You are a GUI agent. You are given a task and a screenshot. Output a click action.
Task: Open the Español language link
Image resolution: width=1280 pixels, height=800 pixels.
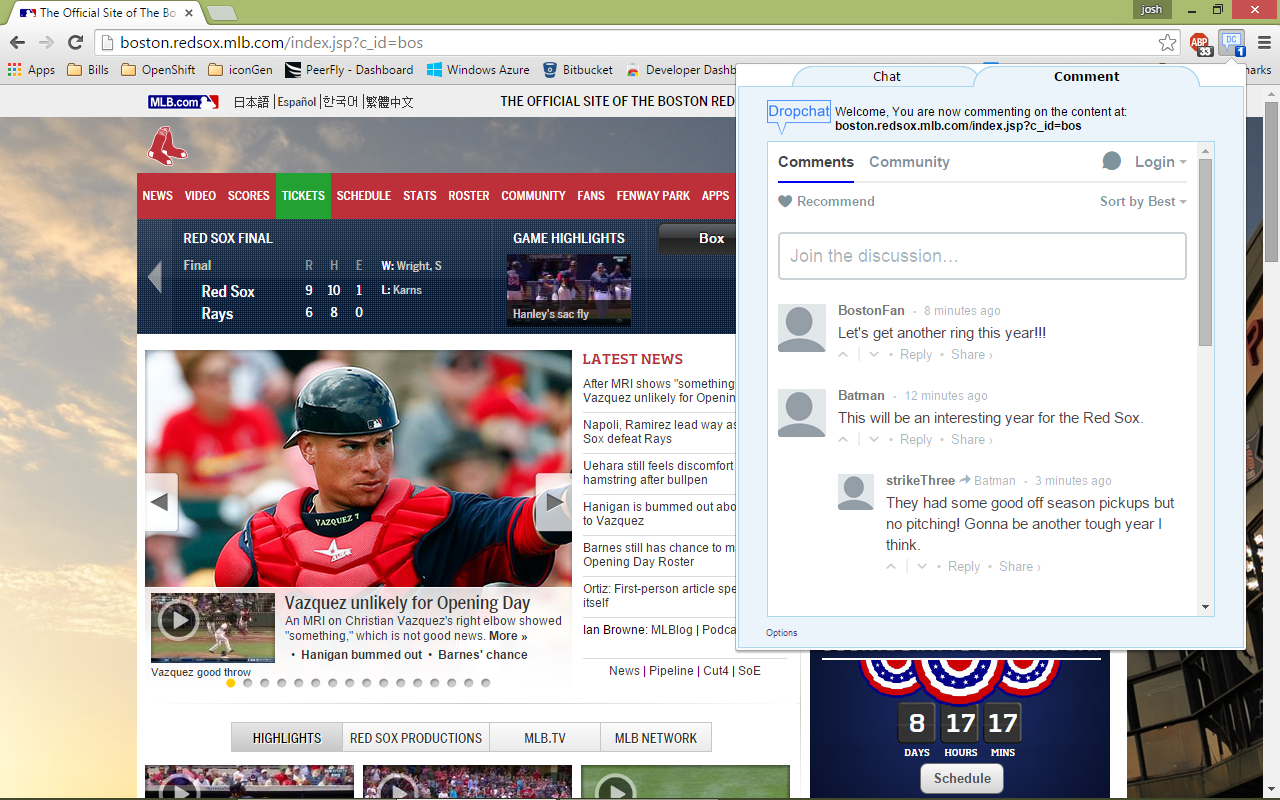pos(297,102)
